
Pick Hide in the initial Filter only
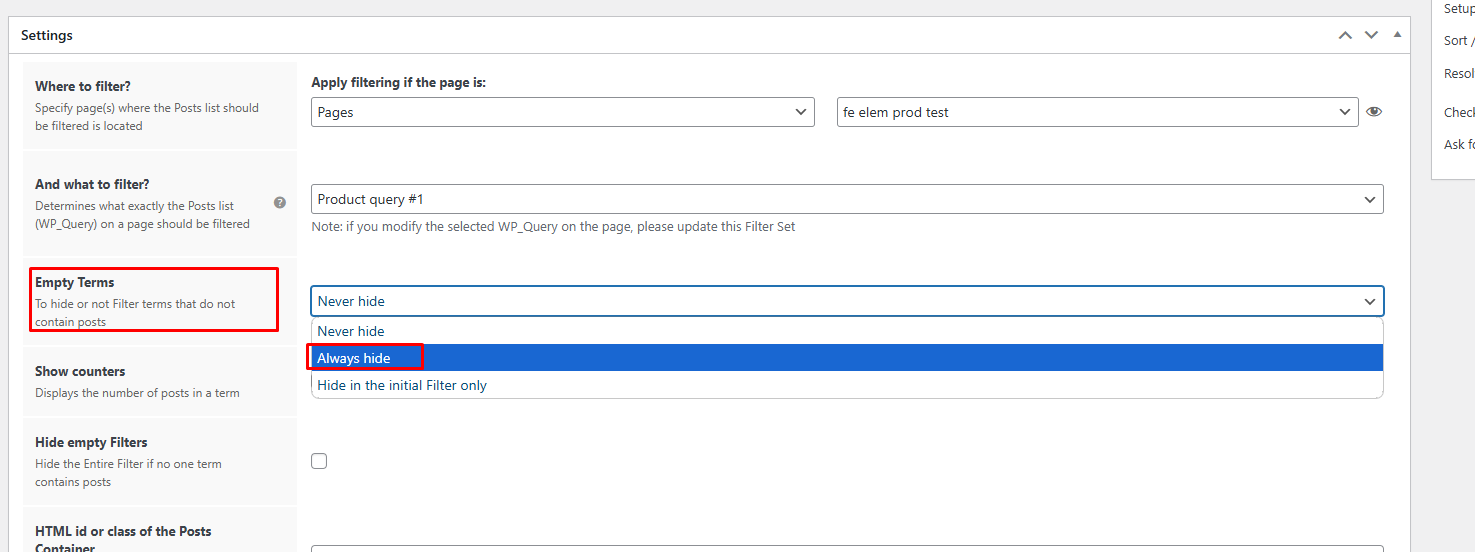pos(847,385)
